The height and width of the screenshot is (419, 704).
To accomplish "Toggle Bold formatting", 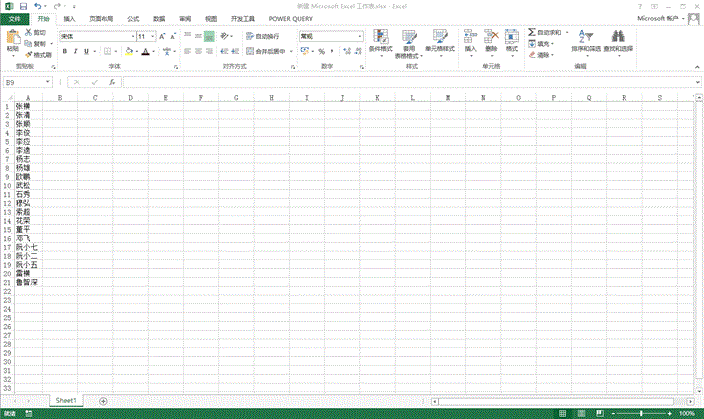I will 63,51.
